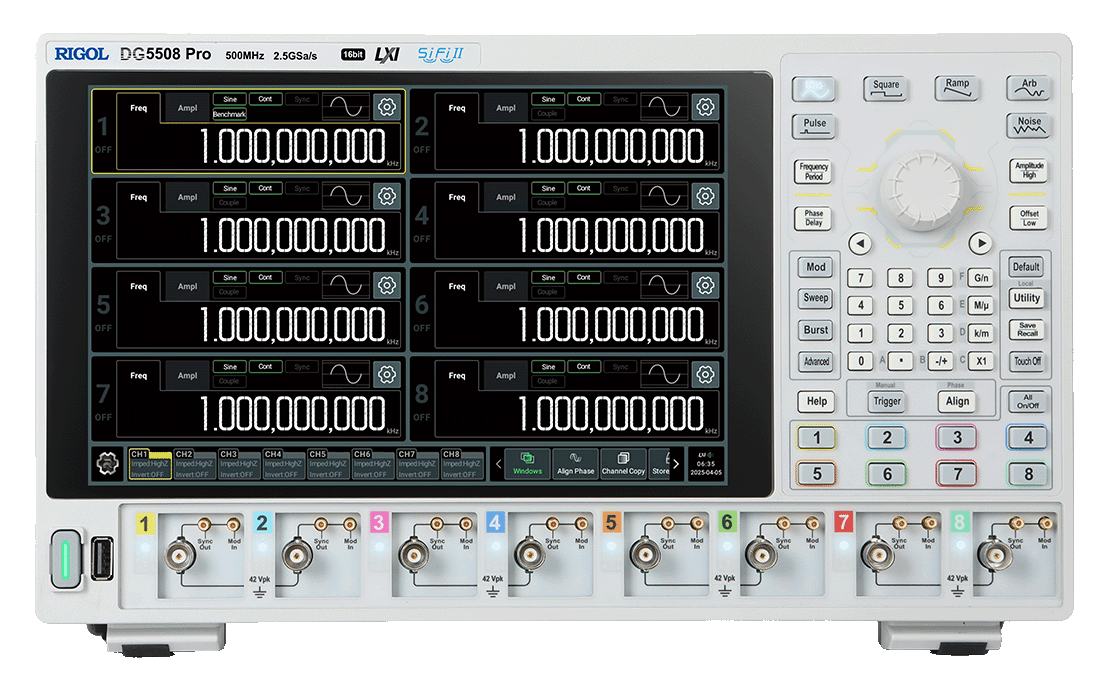Switch channel 3 to the Ampl tab
Screen dimensions: 1111x688
coord(188,197)
